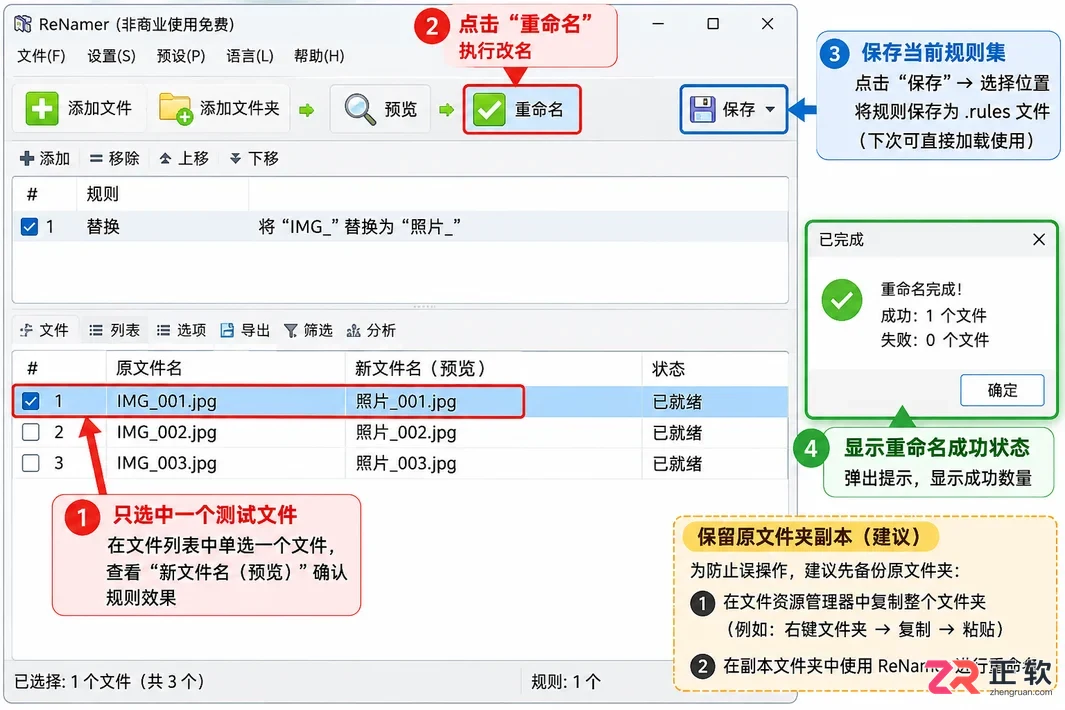Click the 重命名 button label
Viewport: 1065px width, 710px height.
539,109
